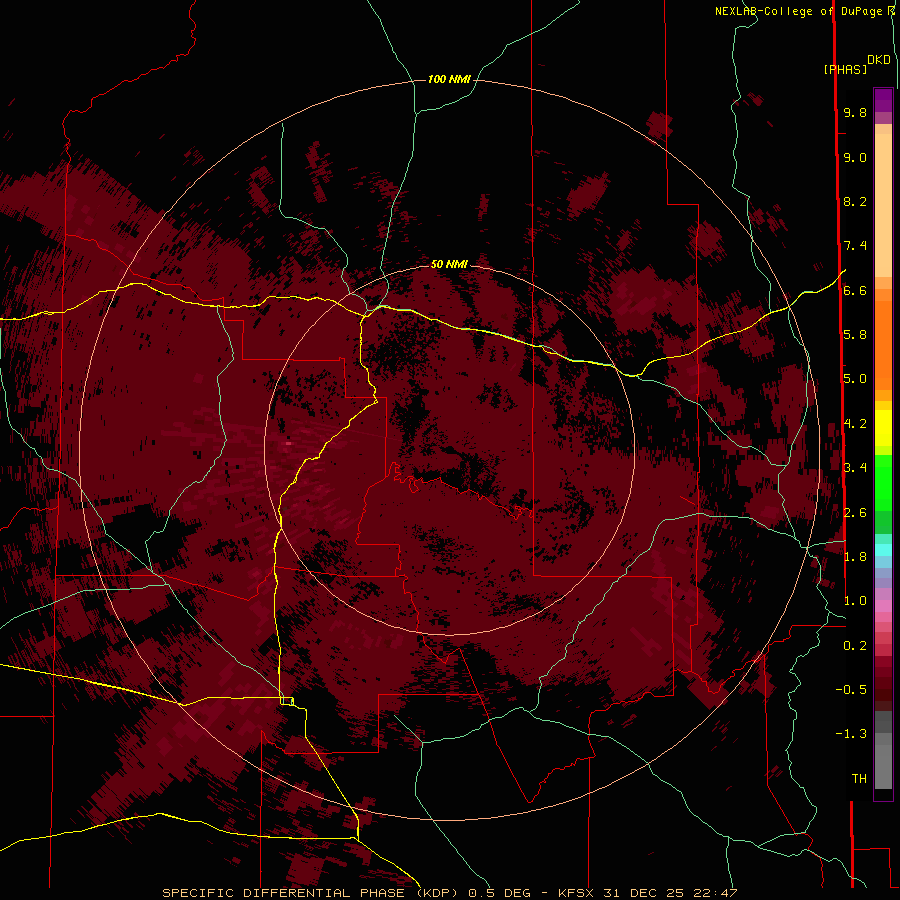This screenshot has width=900, height=900.
Task: Click the 2.6 value on color scale
Action: coord(855,513)
